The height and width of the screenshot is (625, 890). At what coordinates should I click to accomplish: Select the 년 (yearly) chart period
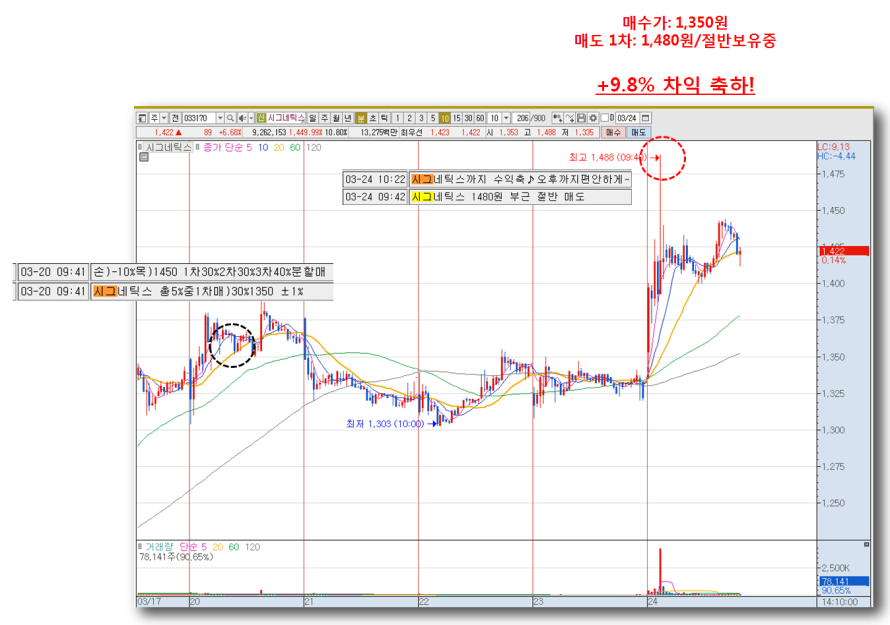point(348,118)
